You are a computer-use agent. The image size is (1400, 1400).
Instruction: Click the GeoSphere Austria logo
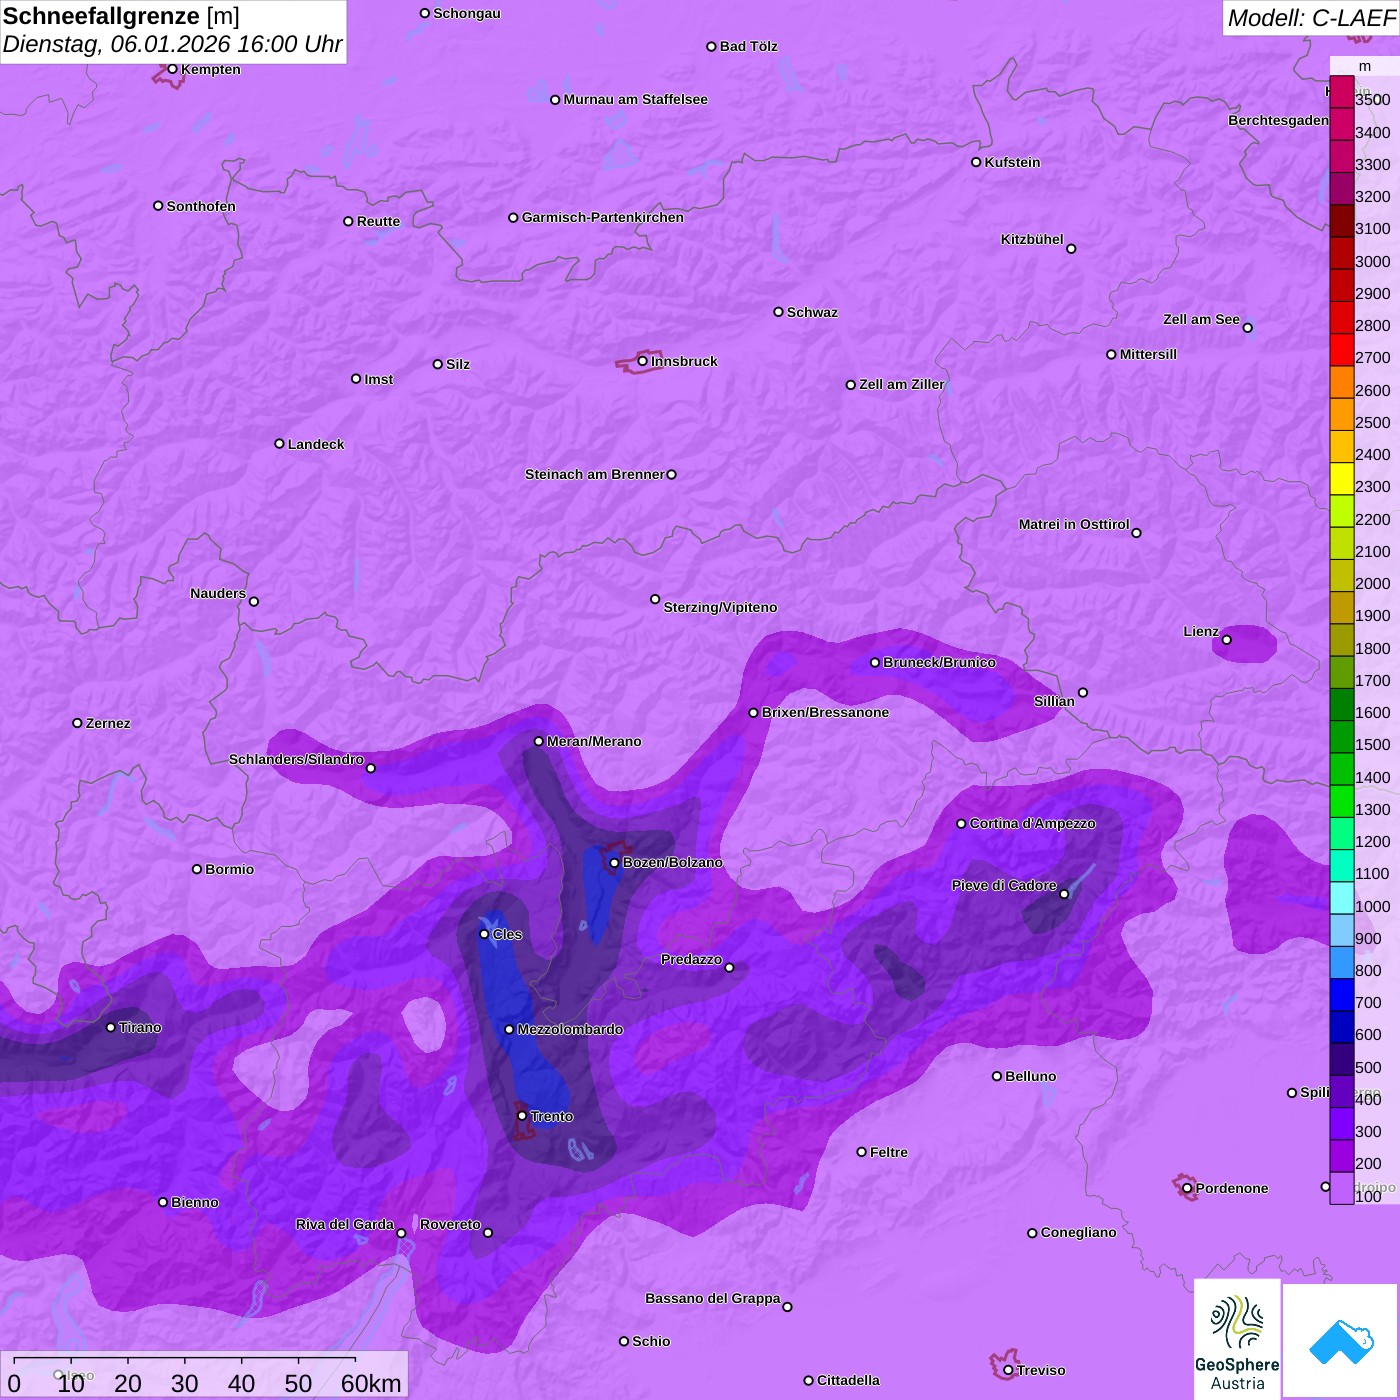(x=1237, y=1338)
